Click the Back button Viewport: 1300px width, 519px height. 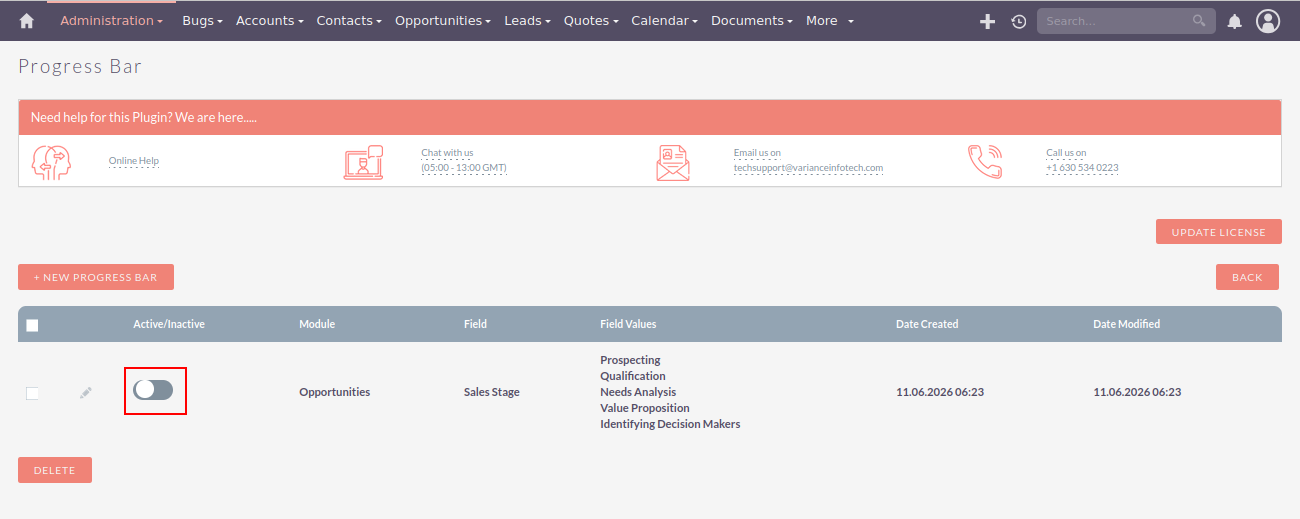1247,277
